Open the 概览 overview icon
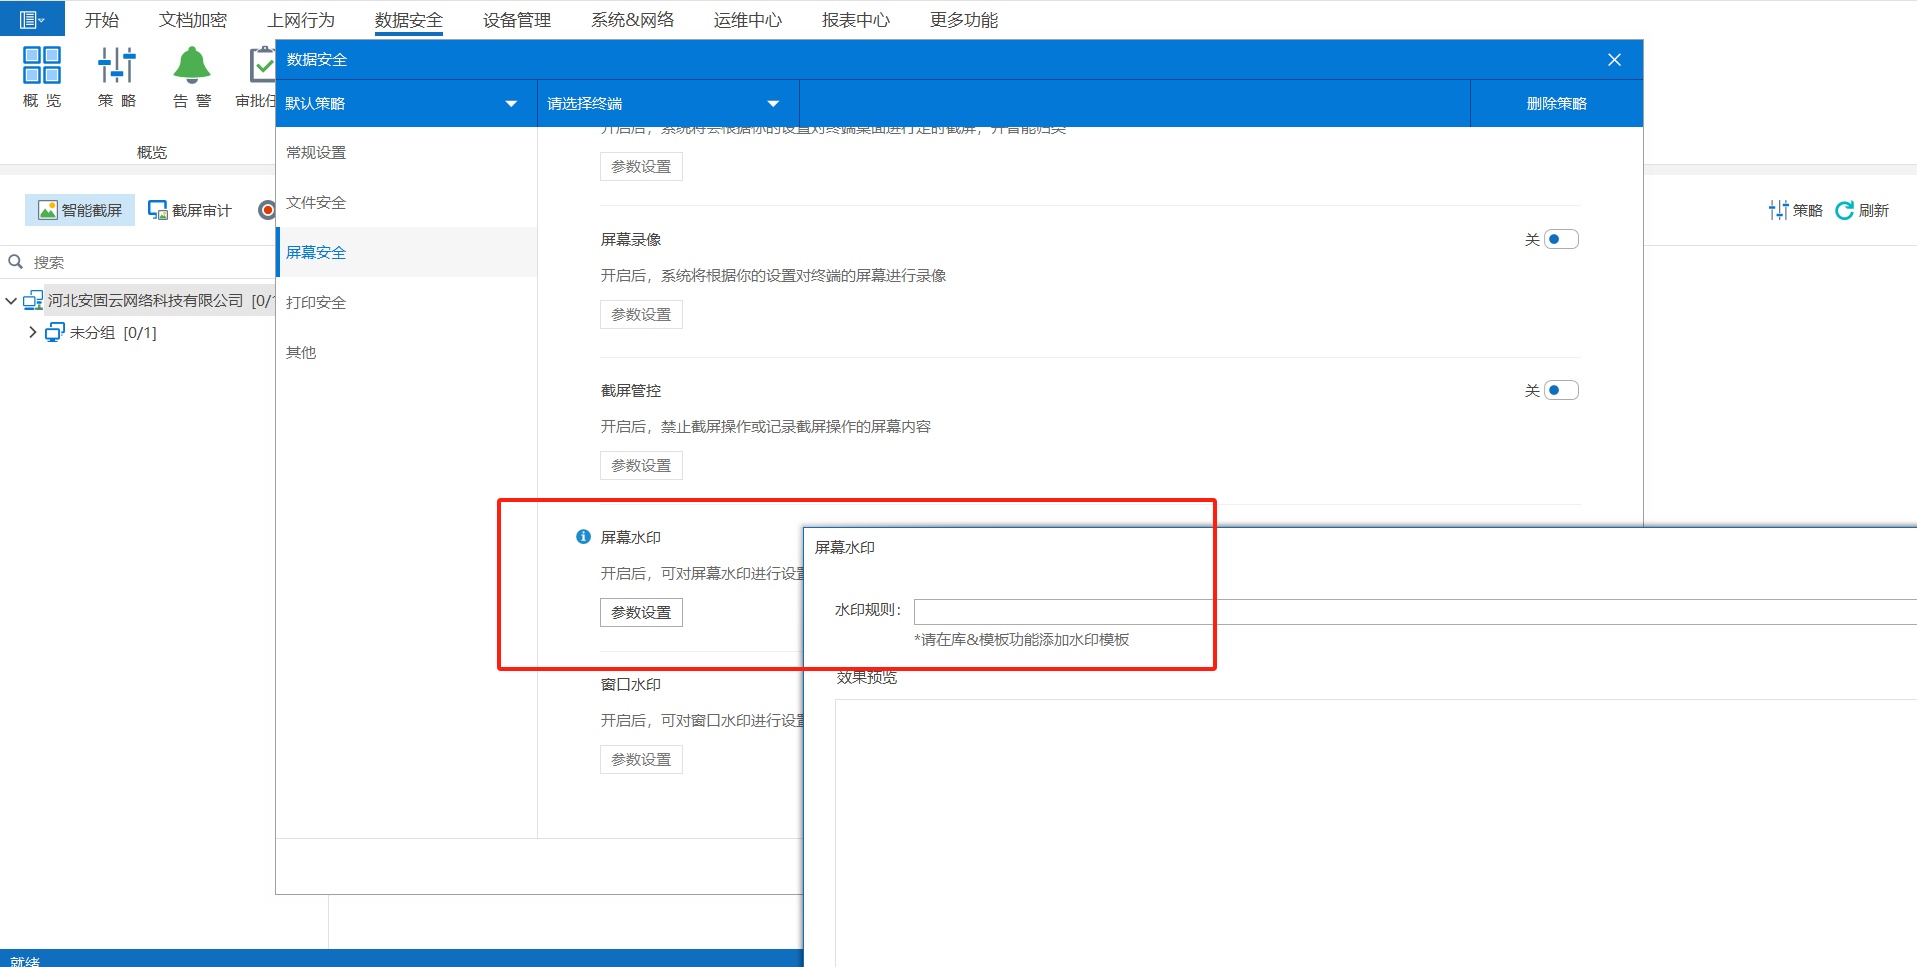This screenshot has width=1917, height=967. (42, 66)
